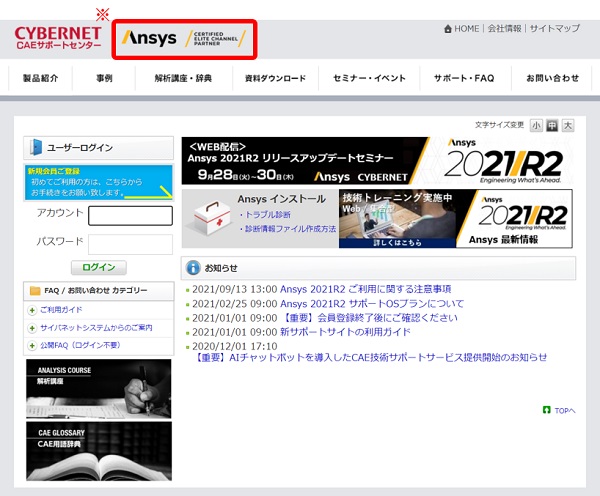Image resolution: width=600 pixels, height=496 pixels.
Task: Click the ログイン button
Action: [x=99, y=267]
